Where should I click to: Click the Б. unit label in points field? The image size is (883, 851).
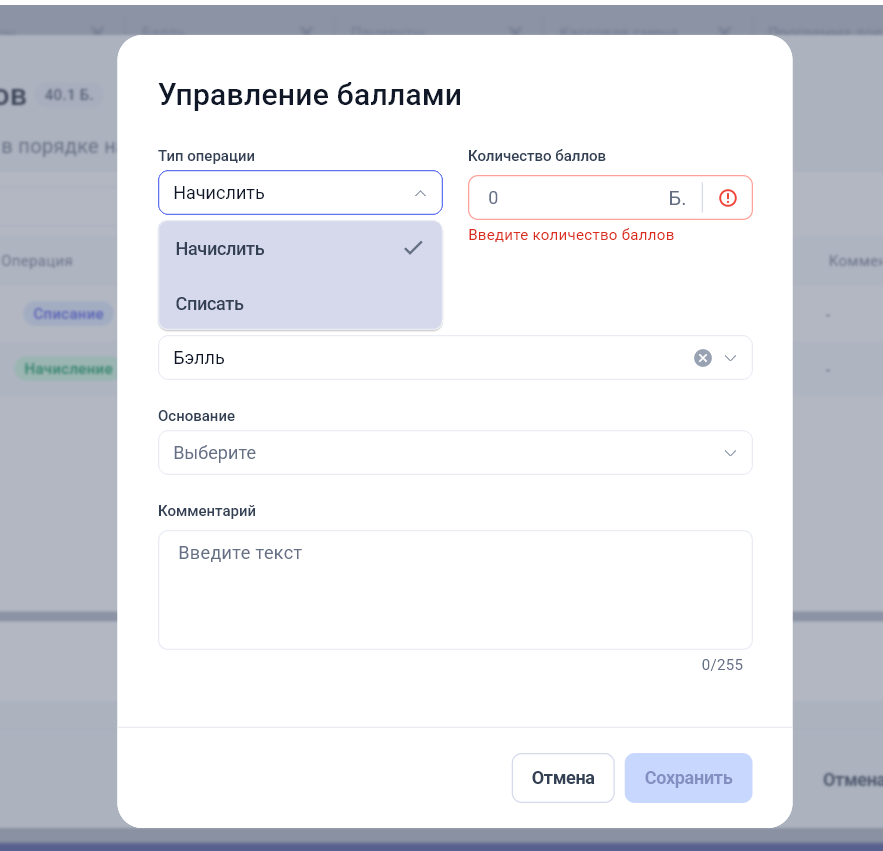point(677,198)
